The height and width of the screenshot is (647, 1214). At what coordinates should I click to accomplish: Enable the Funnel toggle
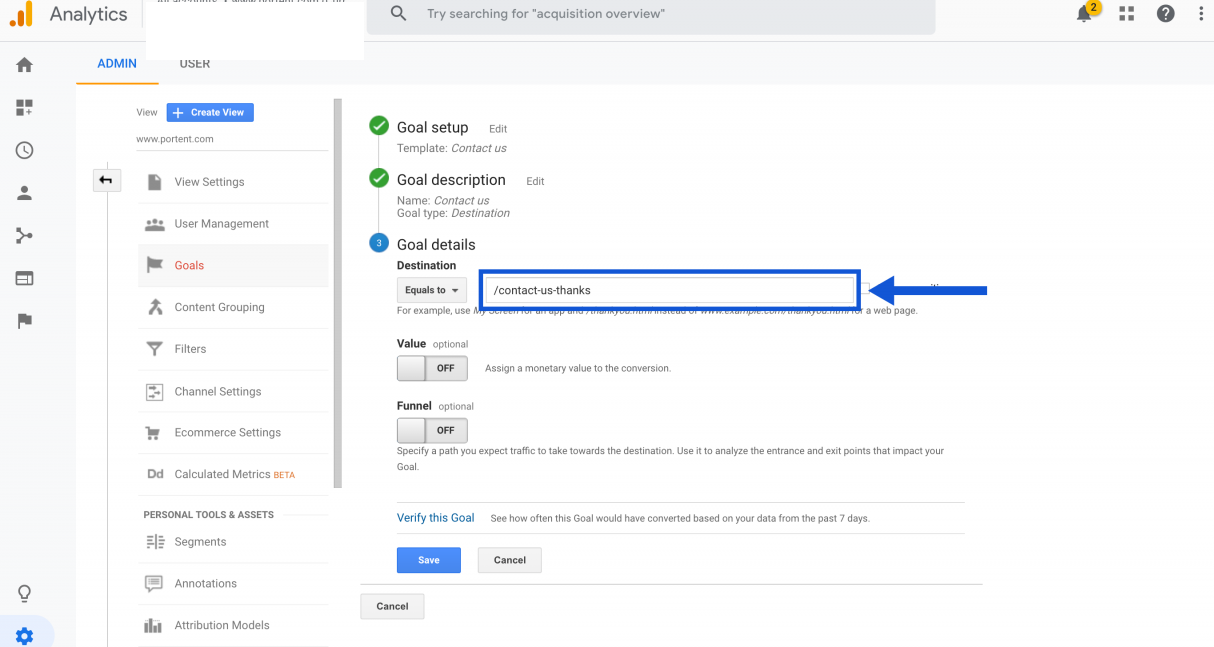point(432,430)
